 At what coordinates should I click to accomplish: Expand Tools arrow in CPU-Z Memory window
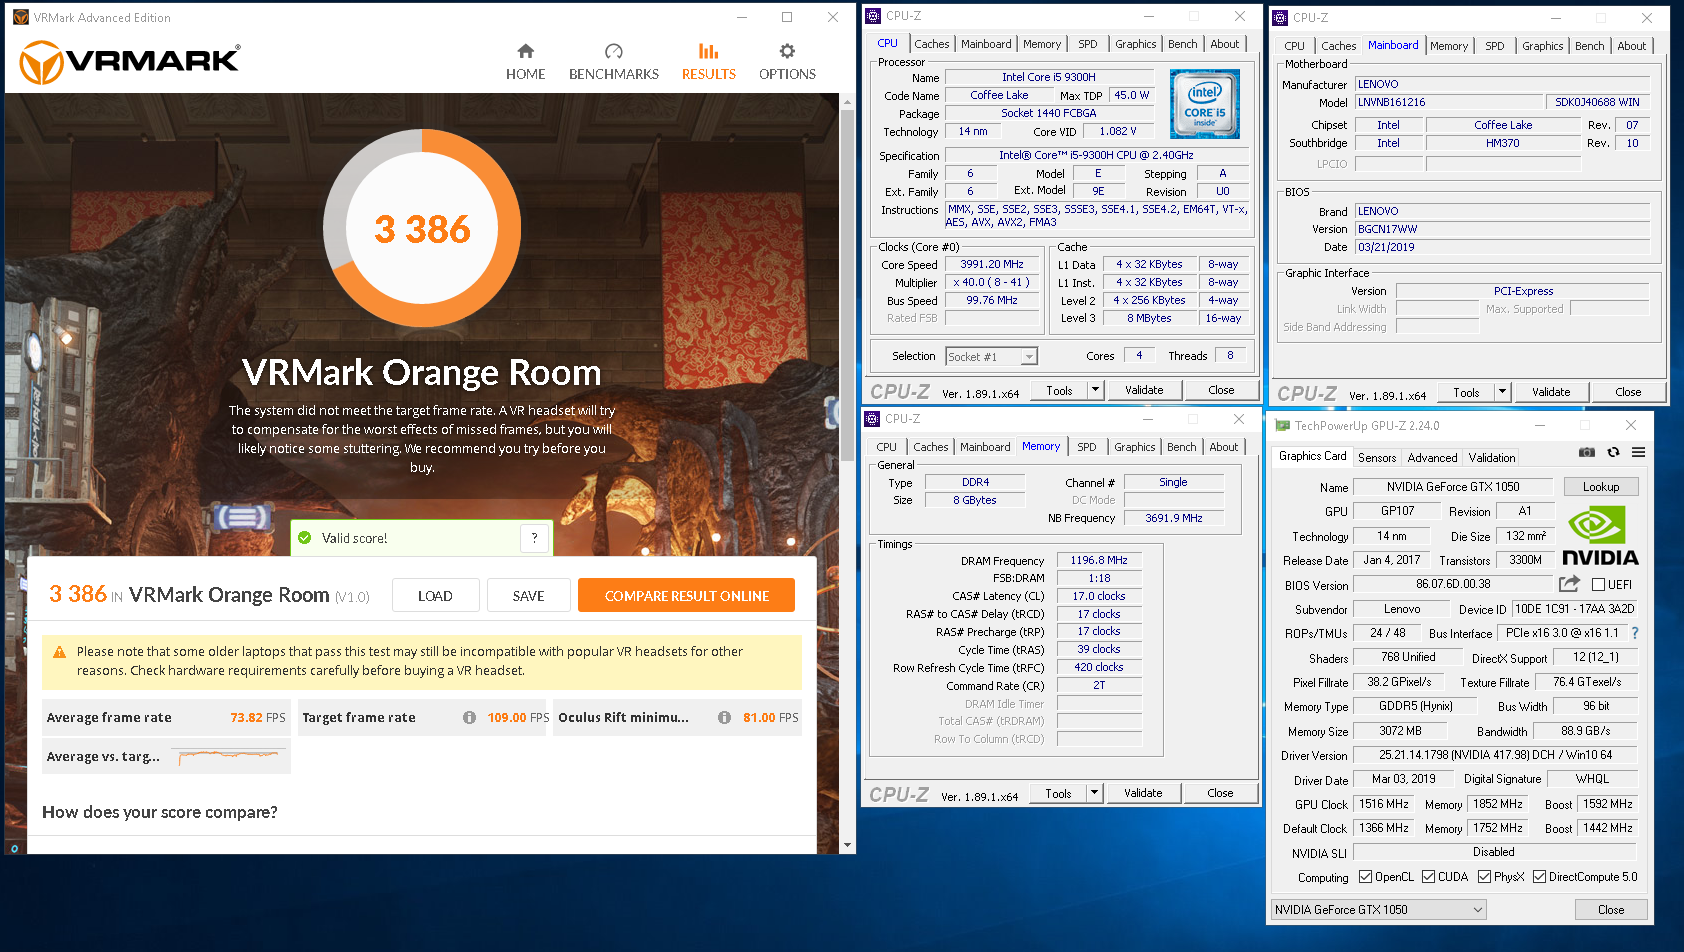[x=1095, y=793]
